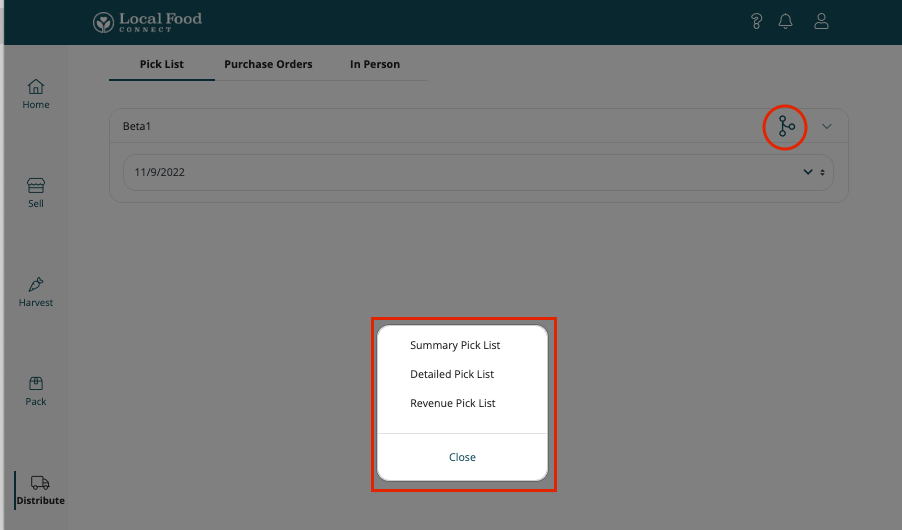Screen dimensions: 902x530
Task: Open the help question mark icon
Action: tap(757, 22)
